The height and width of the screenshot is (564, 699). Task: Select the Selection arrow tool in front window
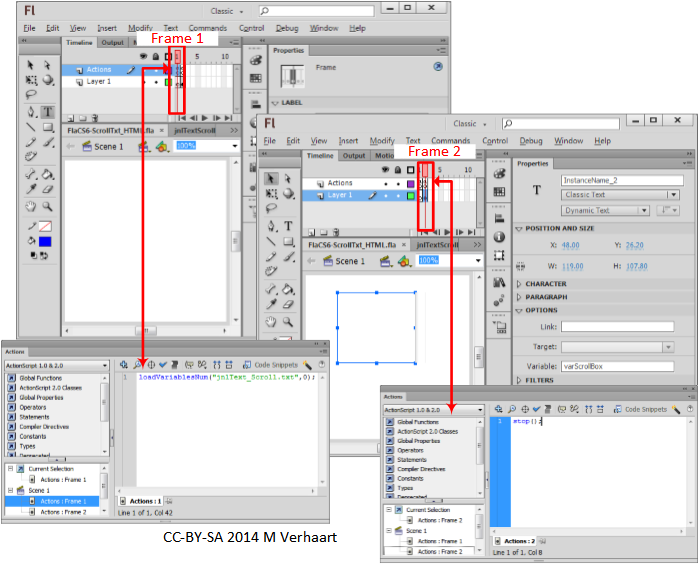(270, 179)
